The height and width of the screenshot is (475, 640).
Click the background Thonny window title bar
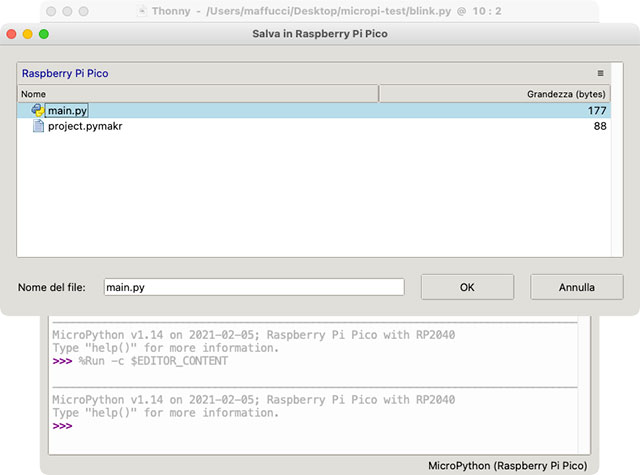click(320, 11)
